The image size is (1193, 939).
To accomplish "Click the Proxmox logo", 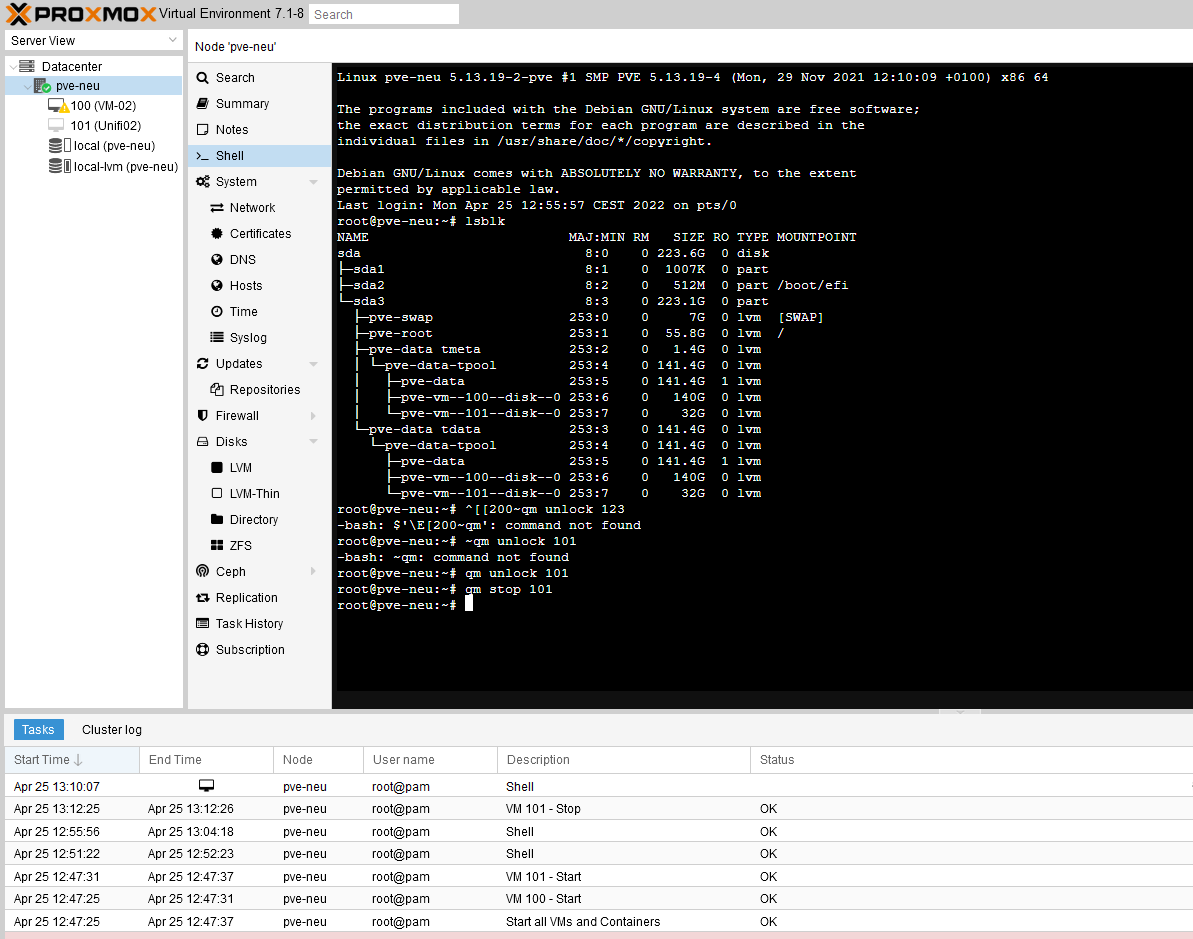I will coord(81,14).
